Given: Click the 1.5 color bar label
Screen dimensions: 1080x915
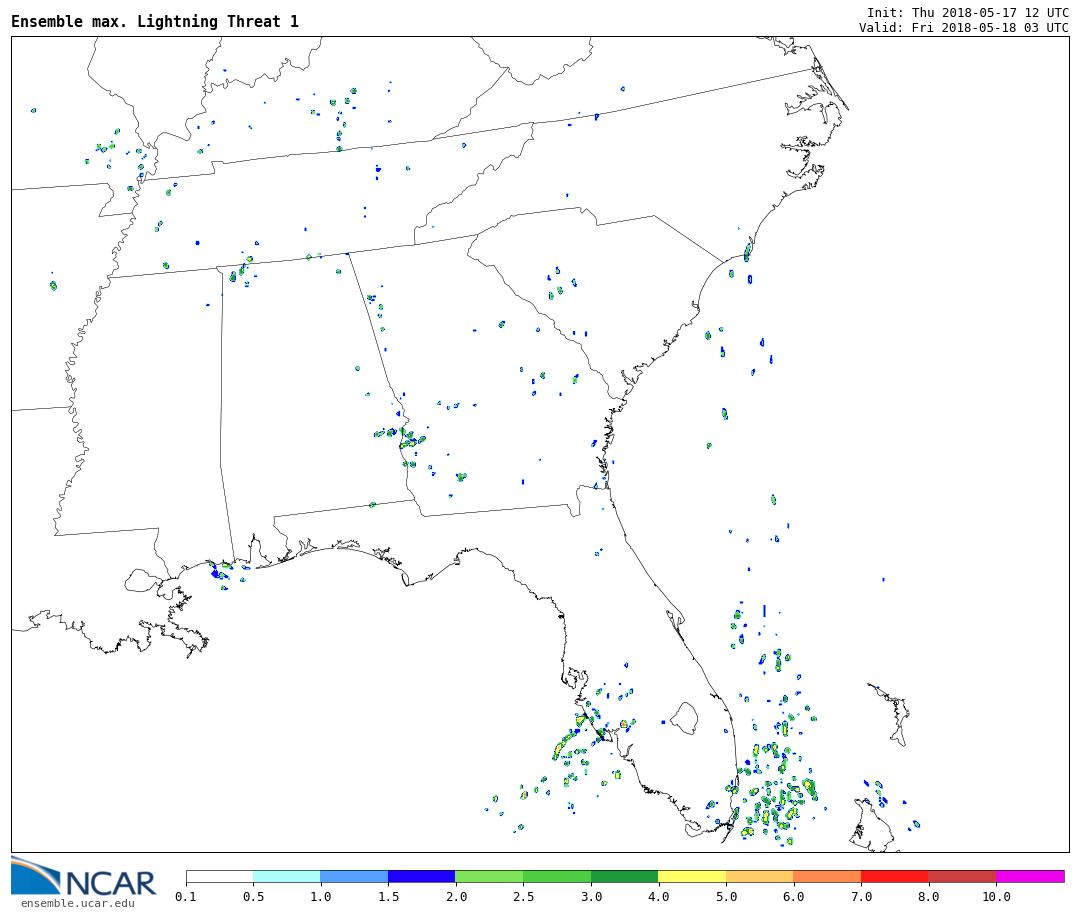Looking at the screenshot, I should click(388, 896).
